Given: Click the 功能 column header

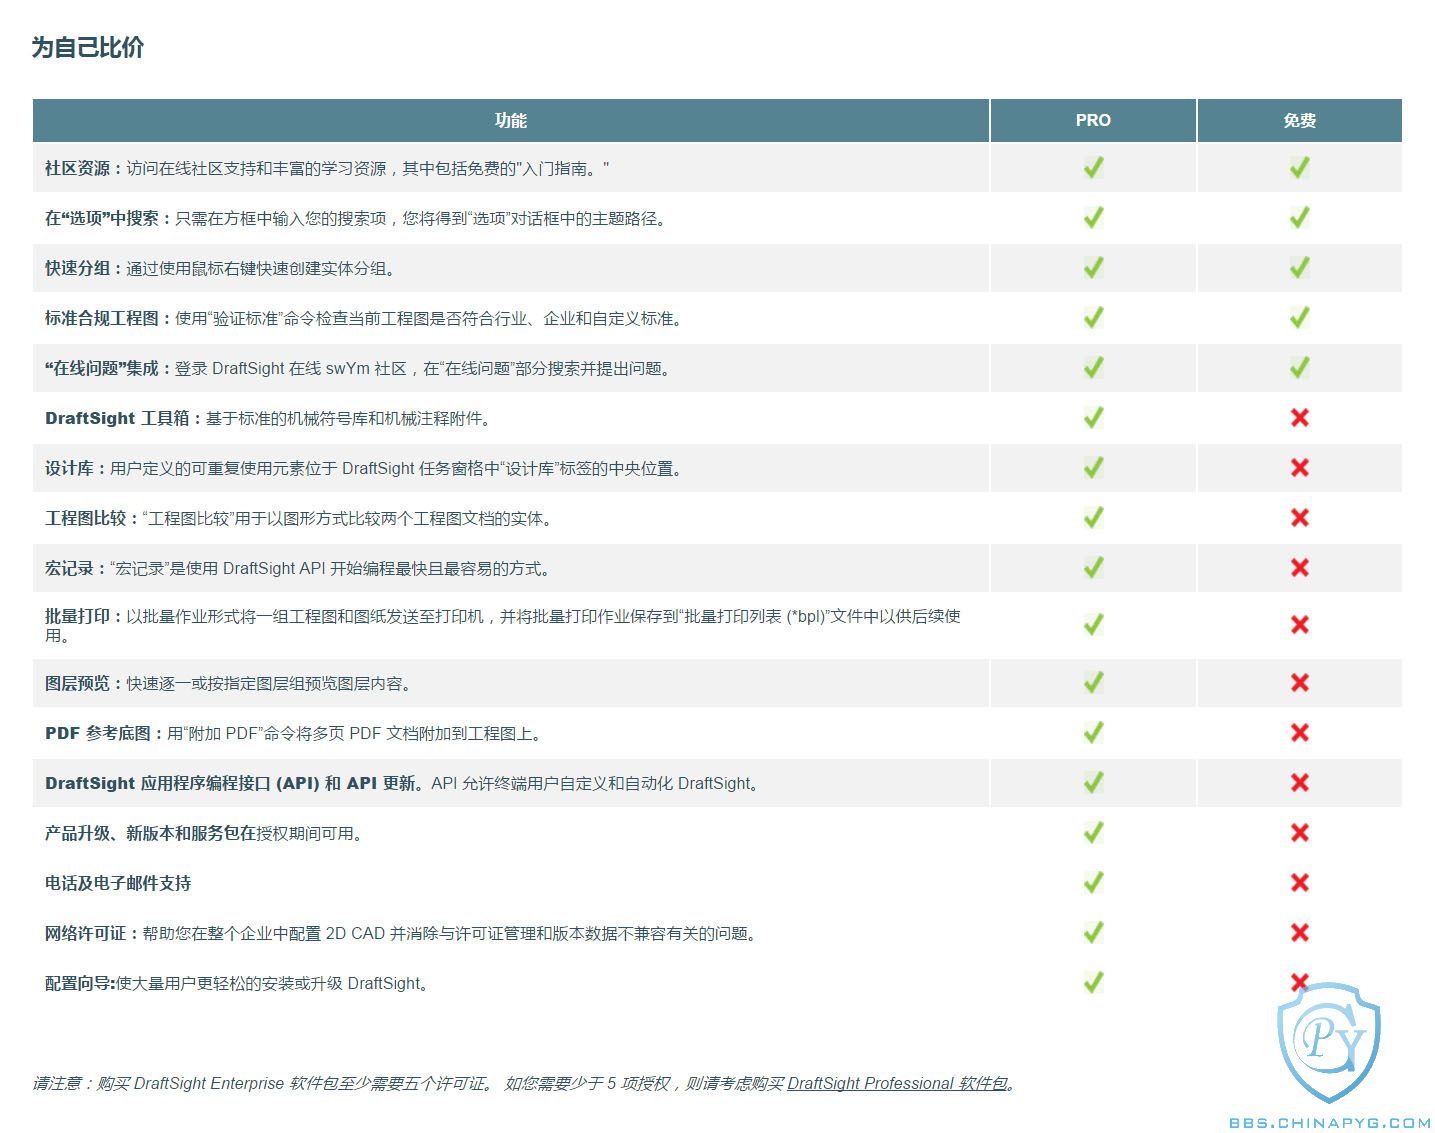Looking at the screenshot, I should pos(511,120).
